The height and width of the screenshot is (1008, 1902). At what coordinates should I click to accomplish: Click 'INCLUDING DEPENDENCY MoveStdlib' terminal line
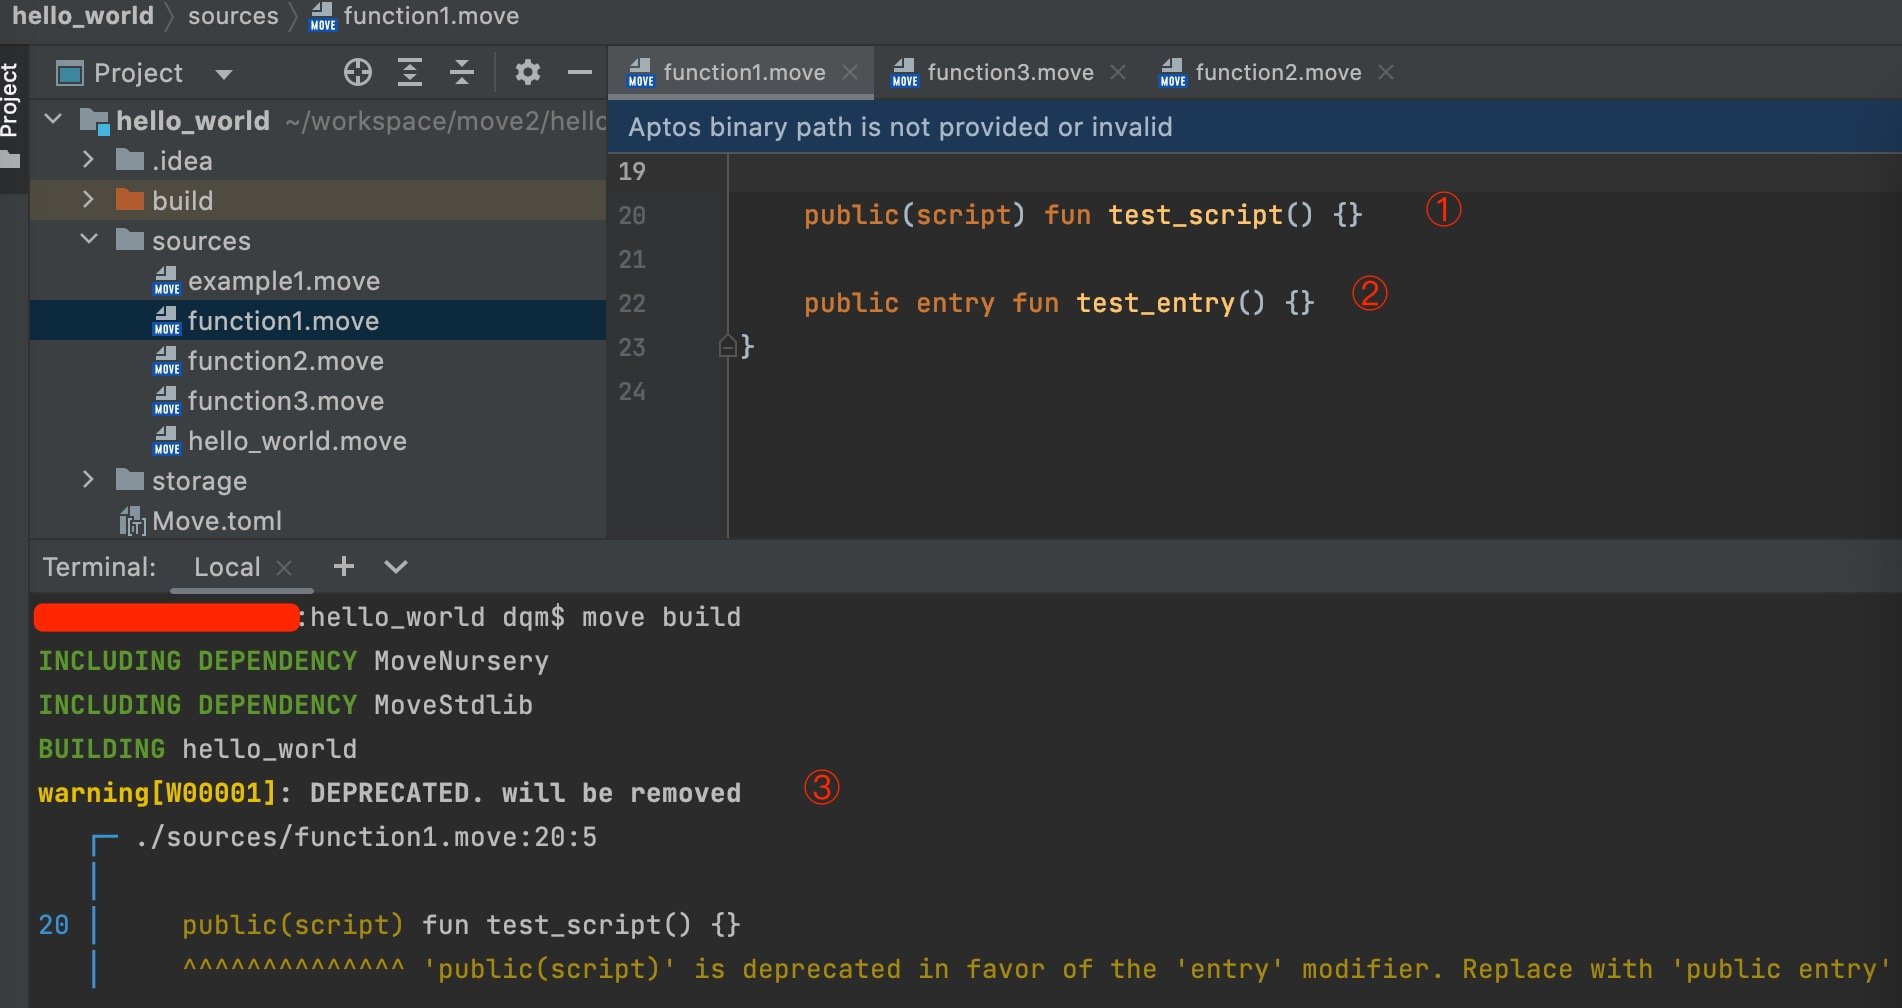[285, 705]
